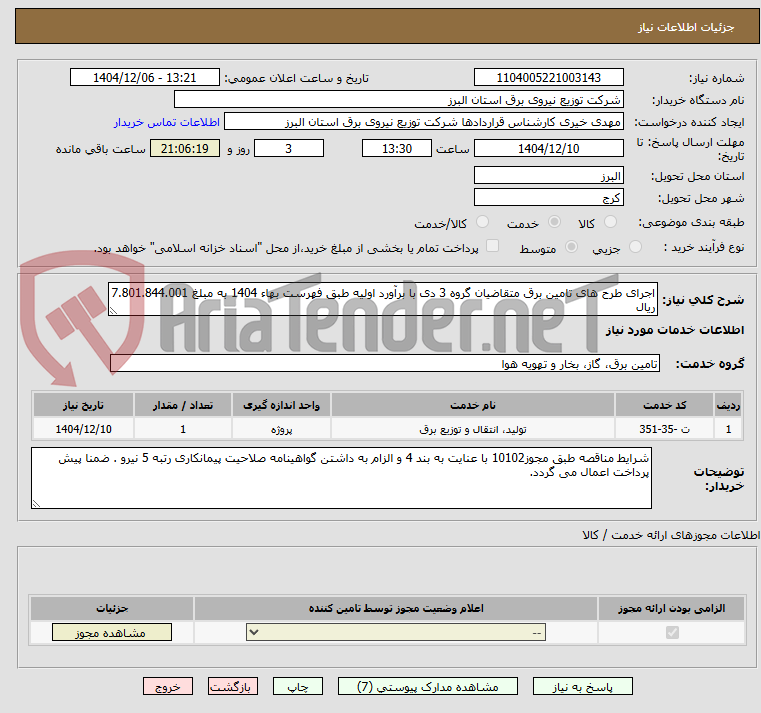This screenshot has width=761, height=713.
Task: Click the announcement date field 1404/12/06 - 13:21
Action: [x=145, y=78]
